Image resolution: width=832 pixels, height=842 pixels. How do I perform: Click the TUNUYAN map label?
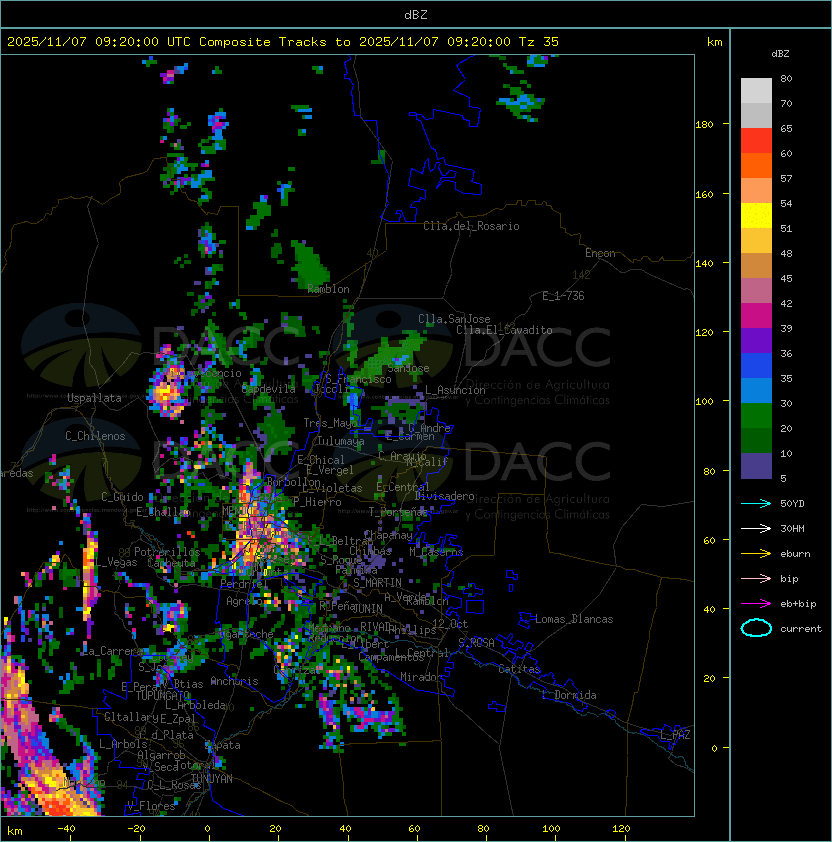point(212,778)
